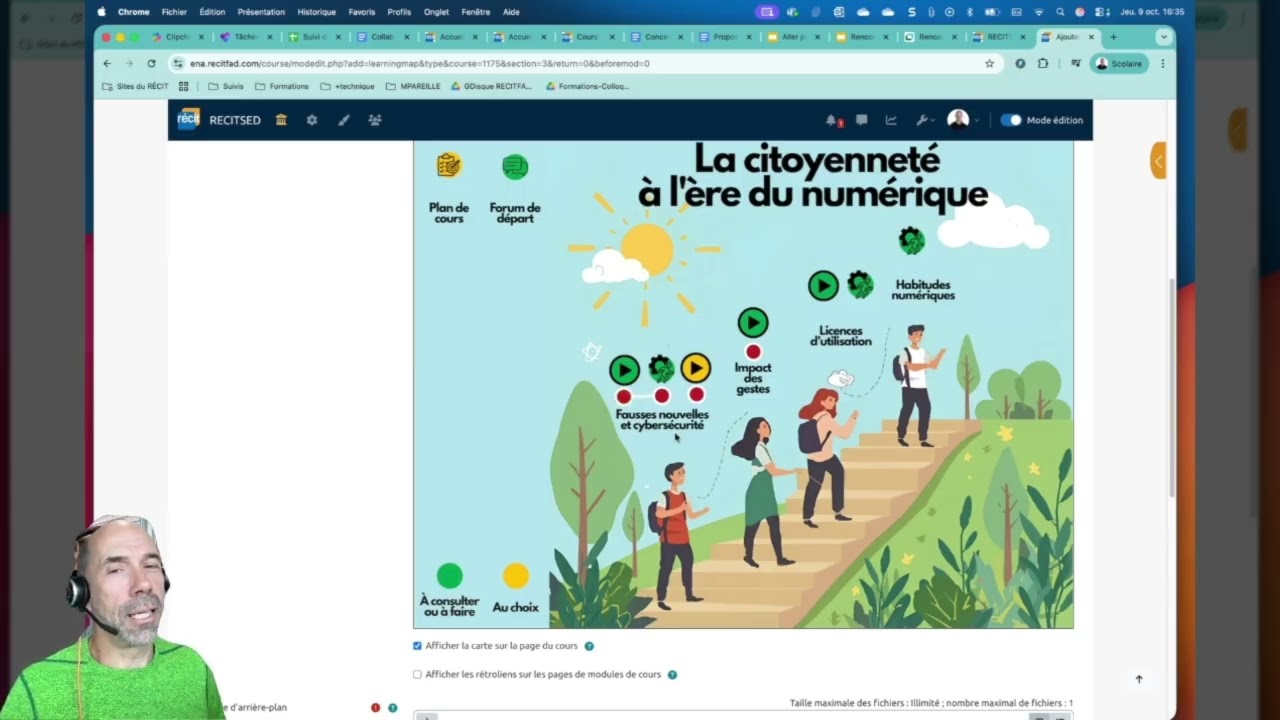The height and width of the screenshot is (720, 1280).
Task: Open the Formations bookmark folder
Action: coord(282,86)
